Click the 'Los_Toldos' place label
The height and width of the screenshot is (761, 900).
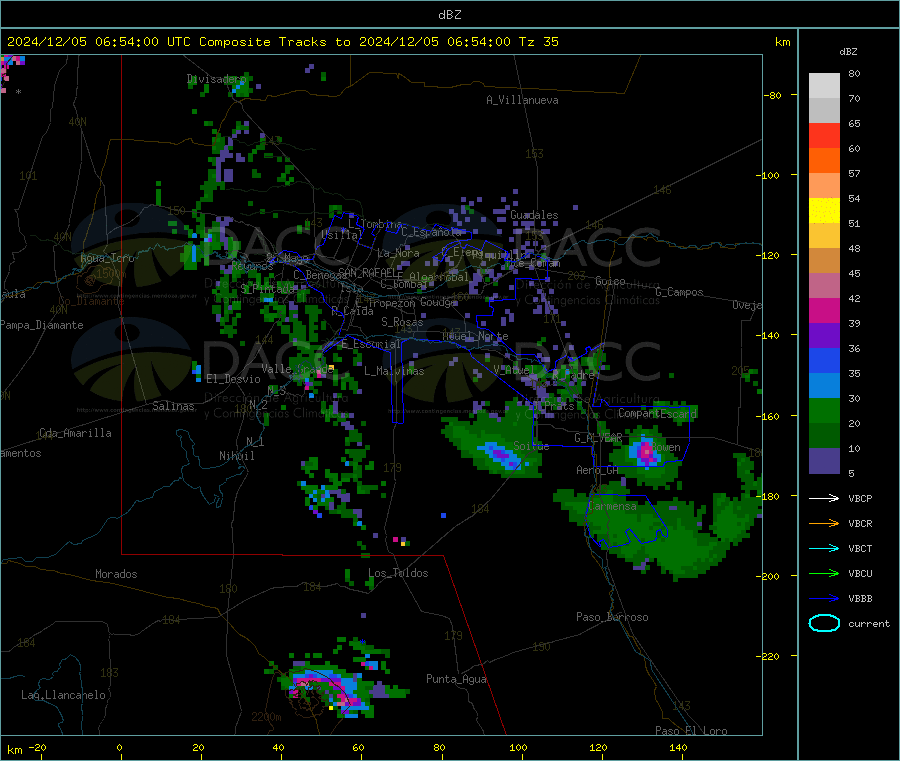click(x=398, y=573)
